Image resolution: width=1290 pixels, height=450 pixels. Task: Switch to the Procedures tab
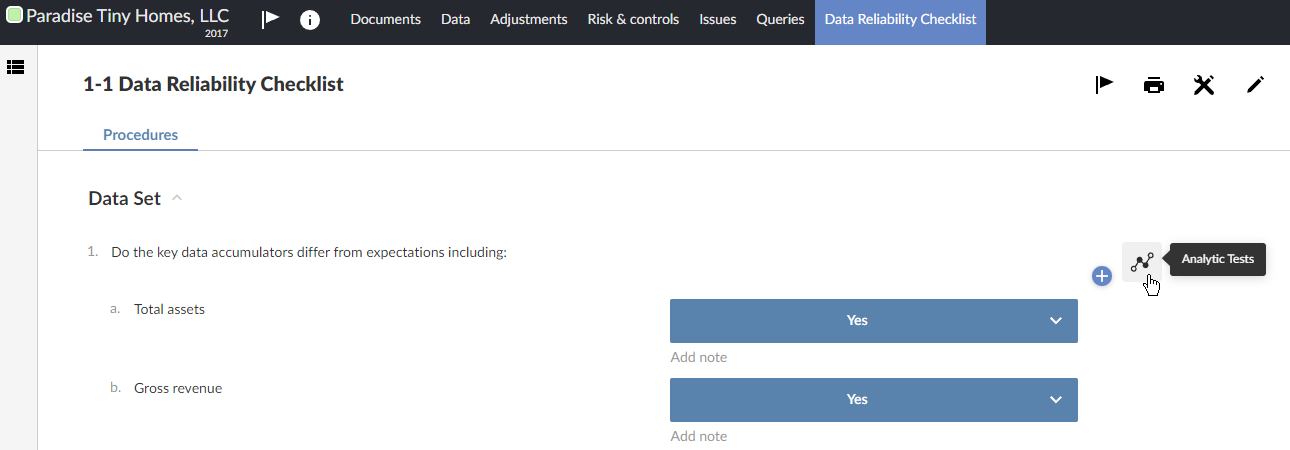140,135
